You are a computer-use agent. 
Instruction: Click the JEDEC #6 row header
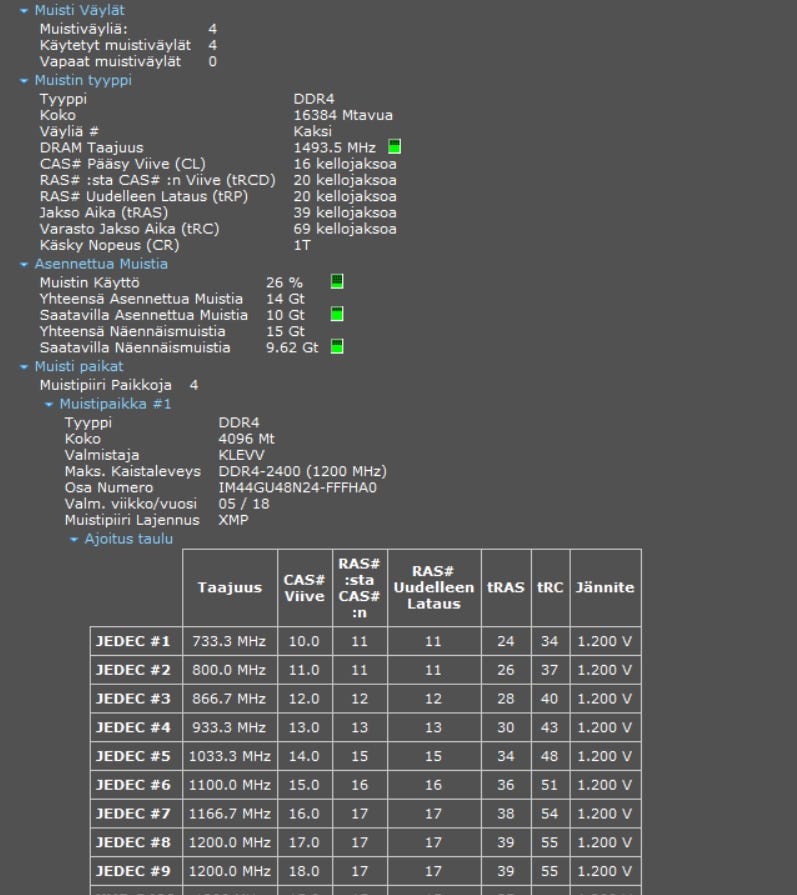(136, 785)
